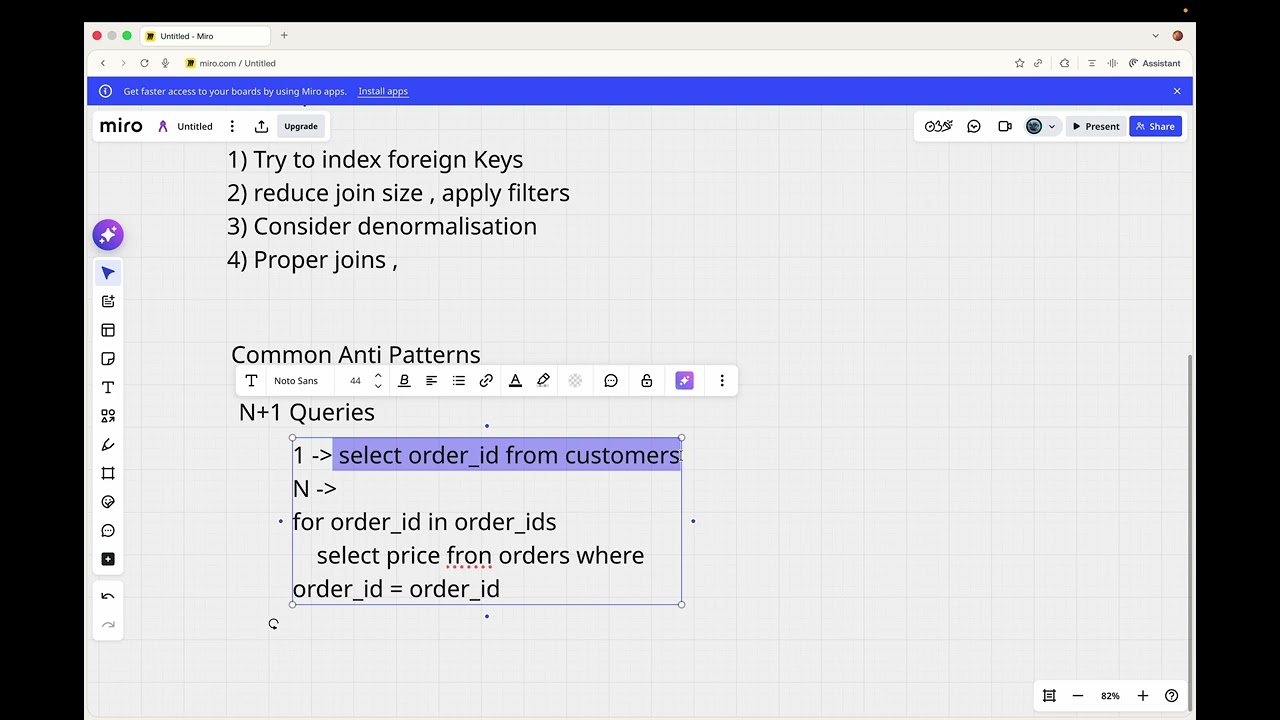
Task: Select the Comment tool in left toolbar
Action: coord(108,531)
